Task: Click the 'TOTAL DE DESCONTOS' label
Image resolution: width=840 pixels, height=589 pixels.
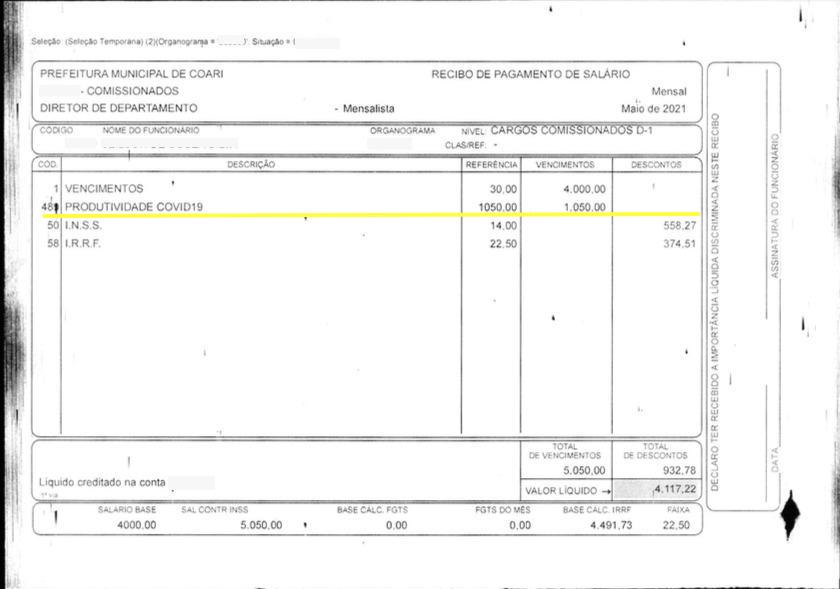Action: pos(655,451)
